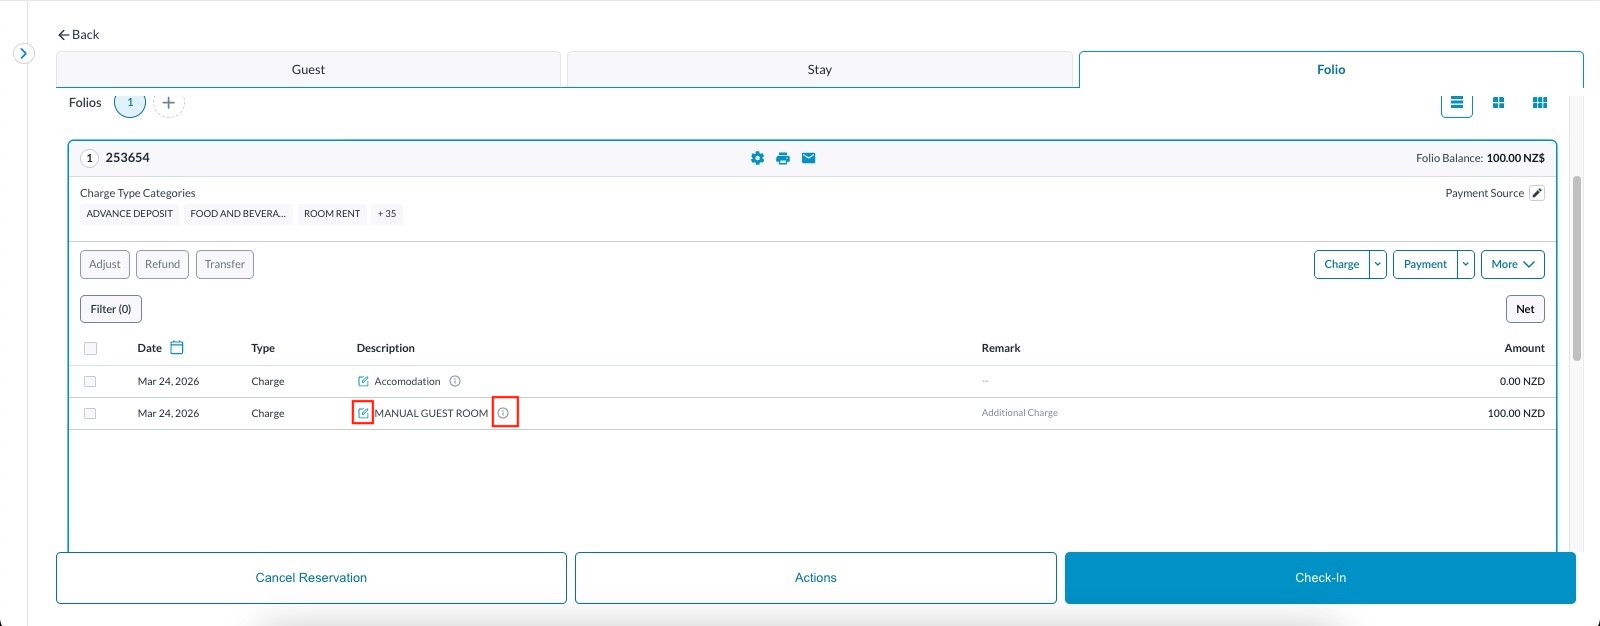The height and width of the screenshot is (626, 1600).
Task: Expand the Charge dropdown arrow
Action: (1378, 264)
